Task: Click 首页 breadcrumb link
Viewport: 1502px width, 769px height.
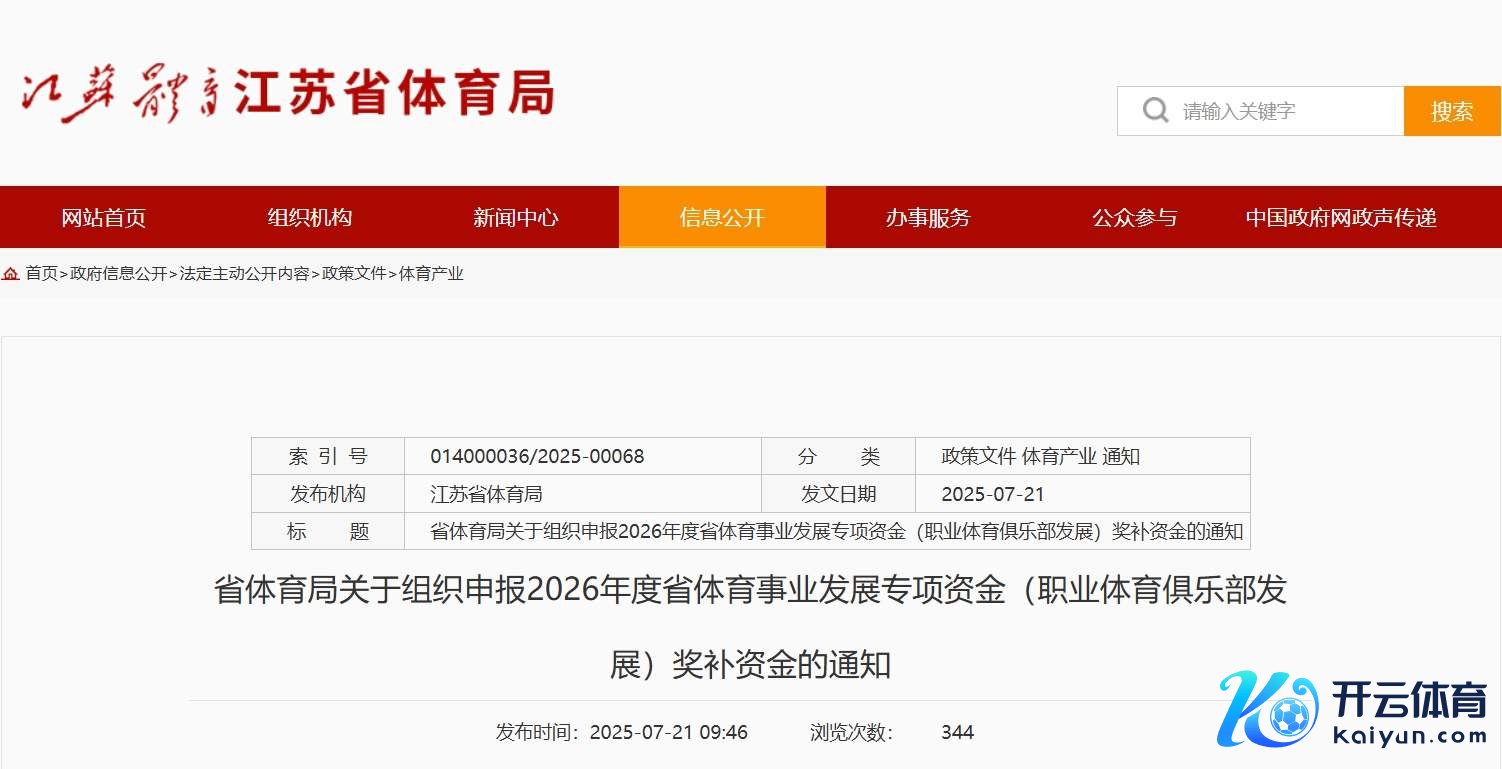Action: click(41, 274)
